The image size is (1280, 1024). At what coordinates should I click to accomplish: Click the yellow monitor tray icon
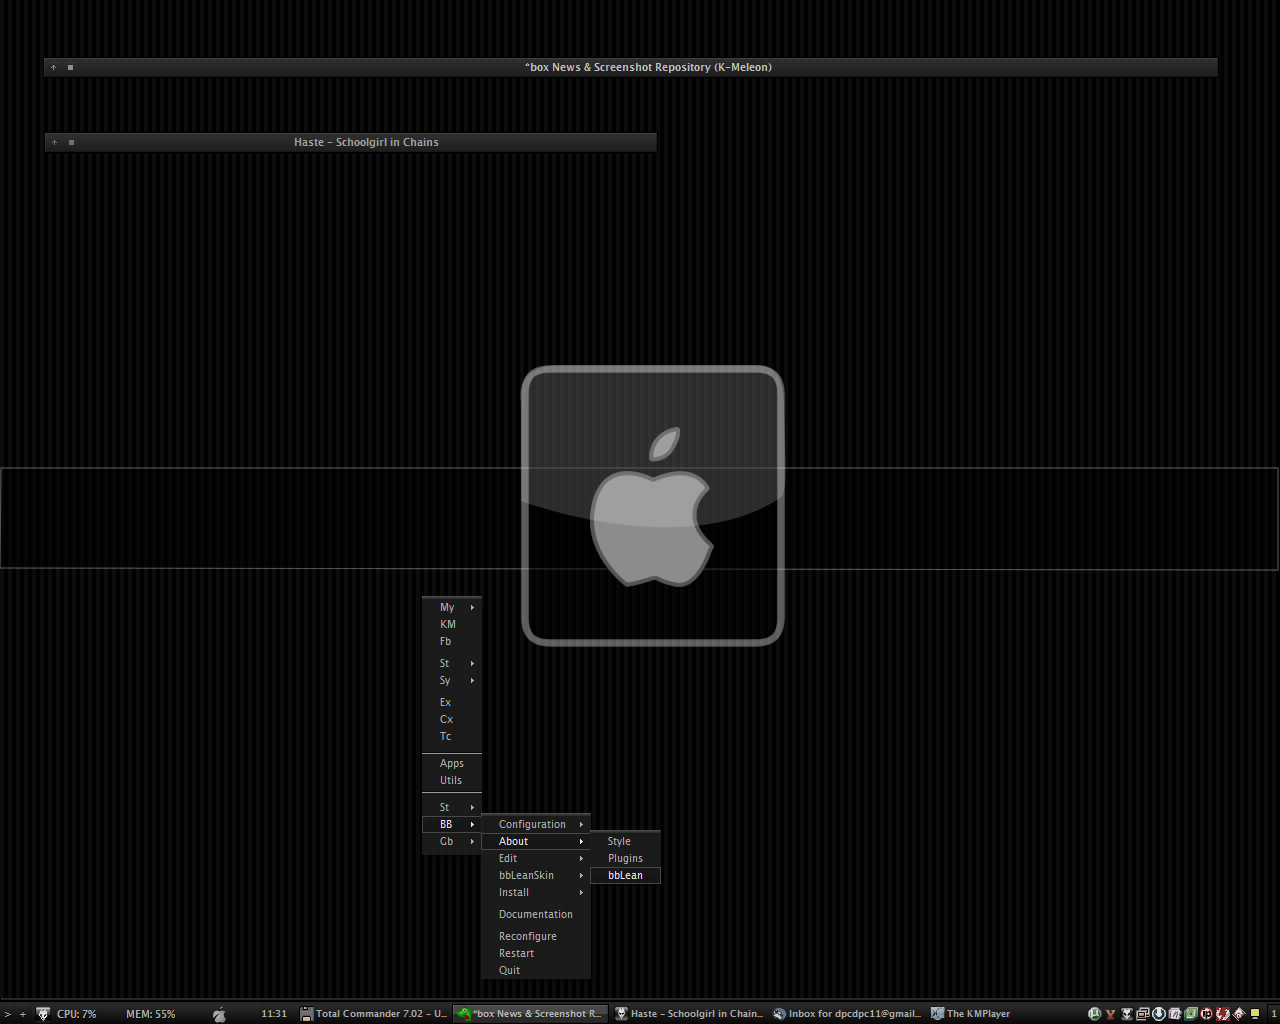tap(1255, 1013)
